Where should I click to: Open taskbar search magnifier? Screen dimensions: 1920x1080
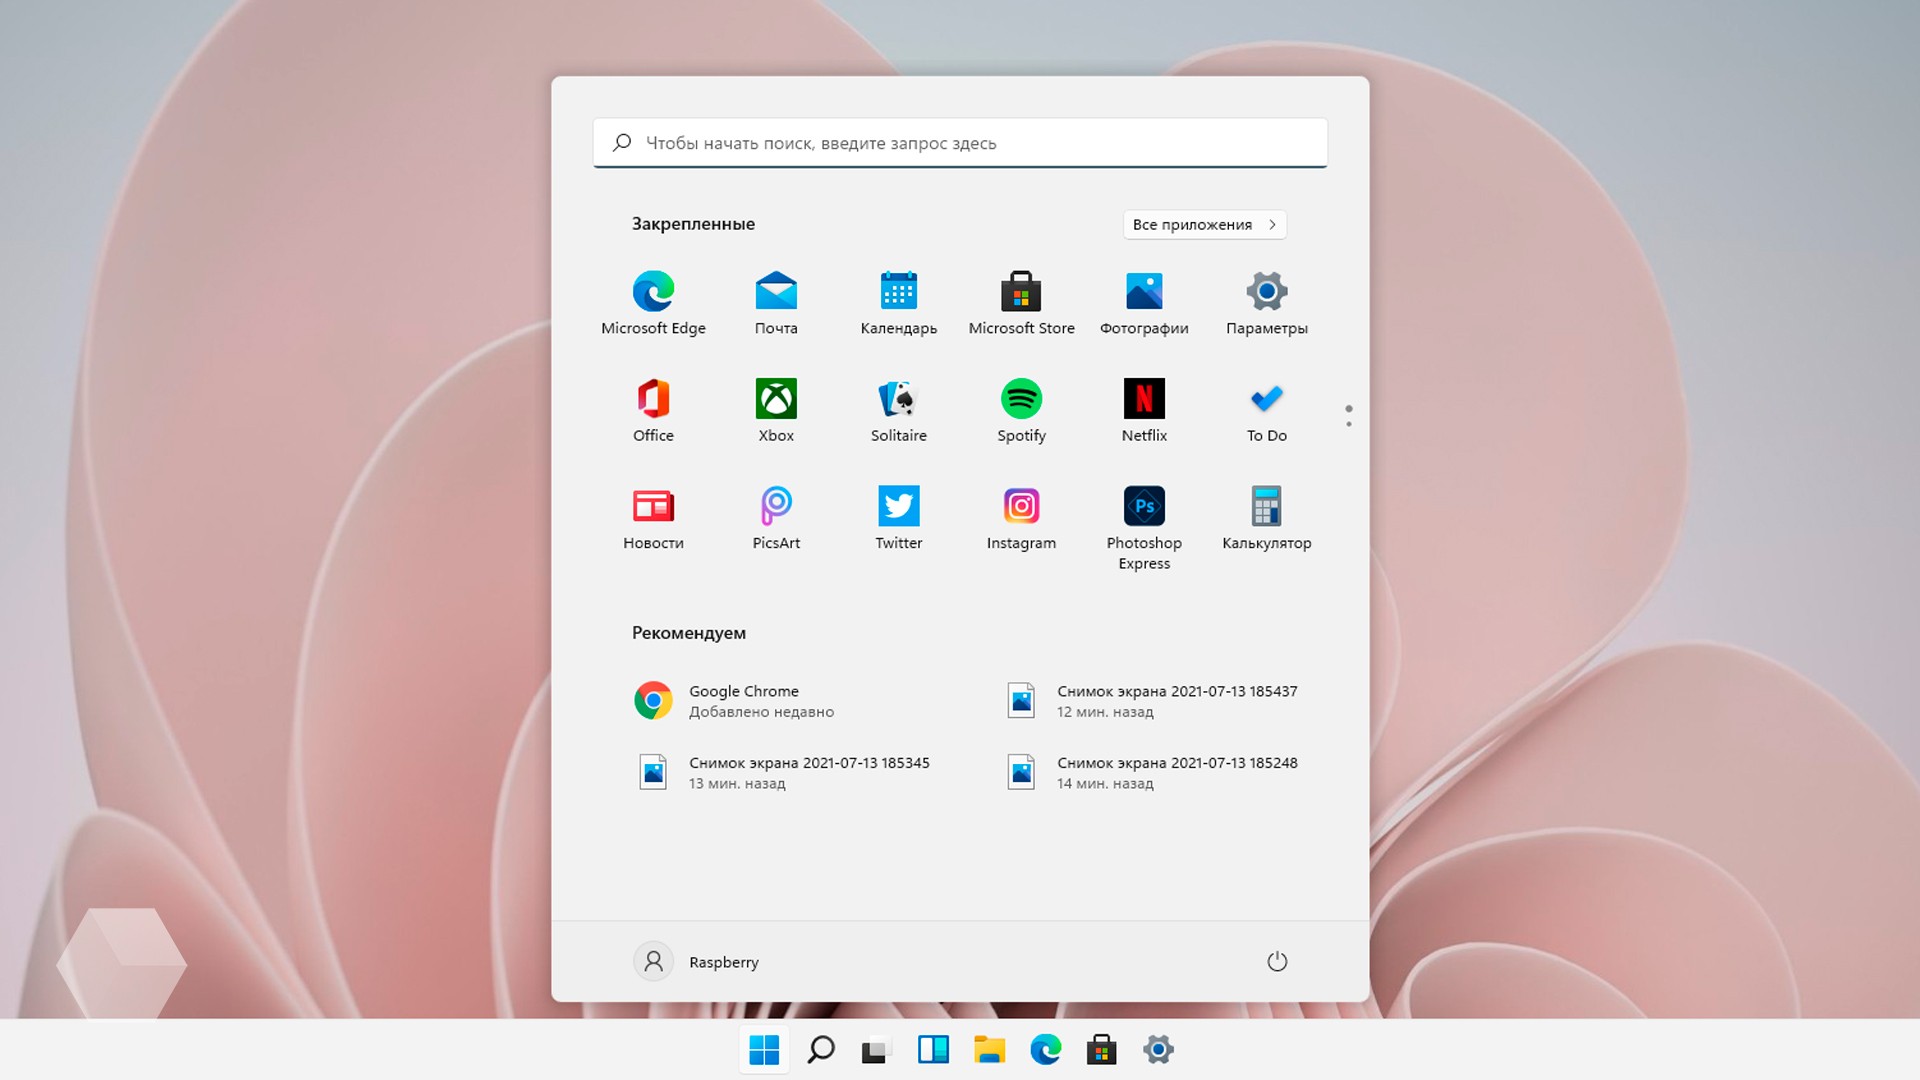tap(821, 1050)
